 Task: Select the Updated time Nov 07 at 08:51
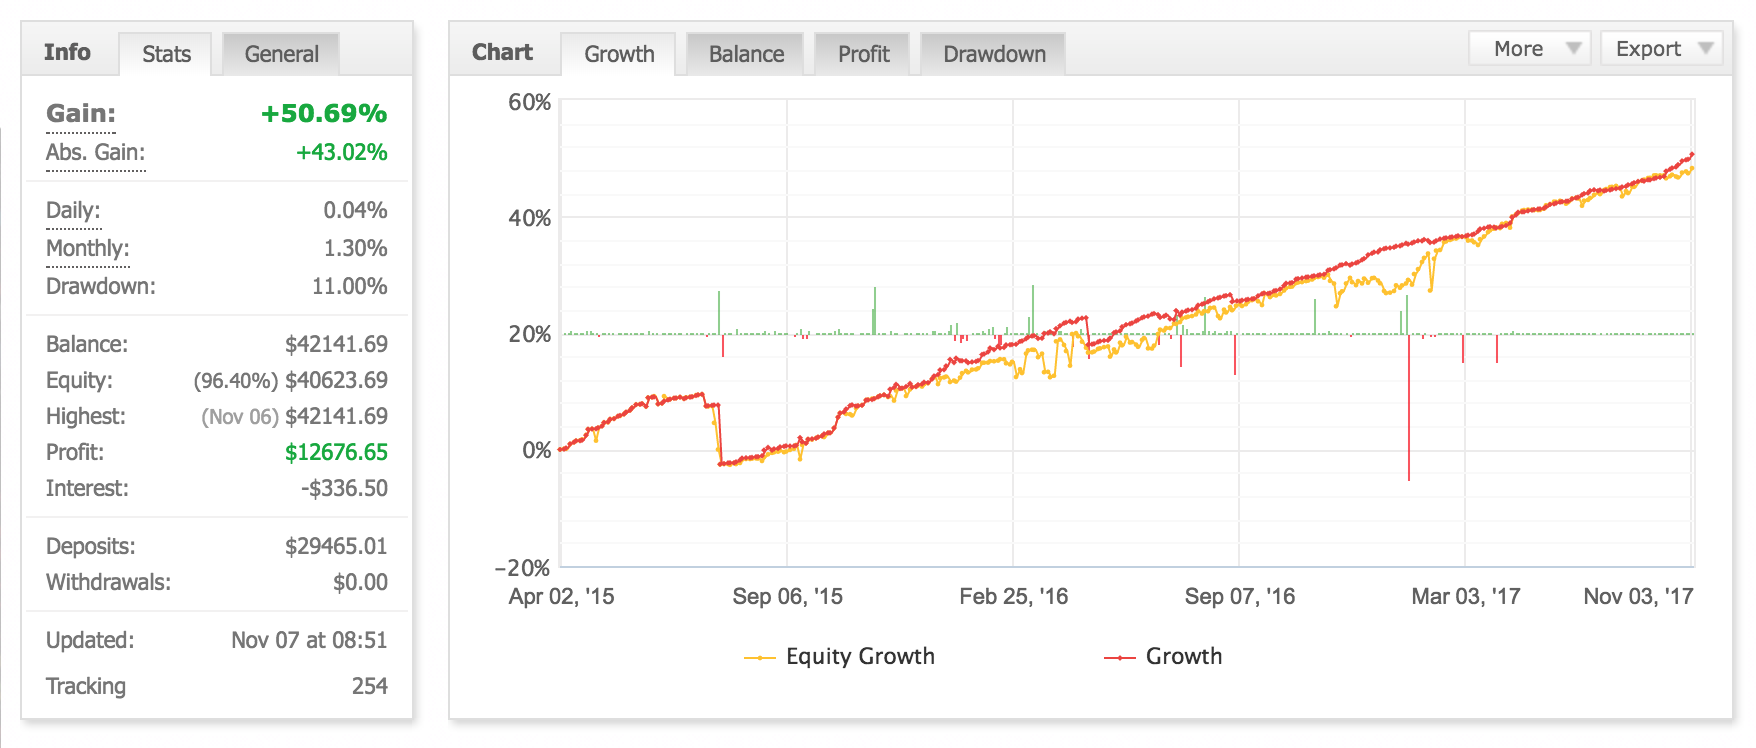[x=309, y=641]
